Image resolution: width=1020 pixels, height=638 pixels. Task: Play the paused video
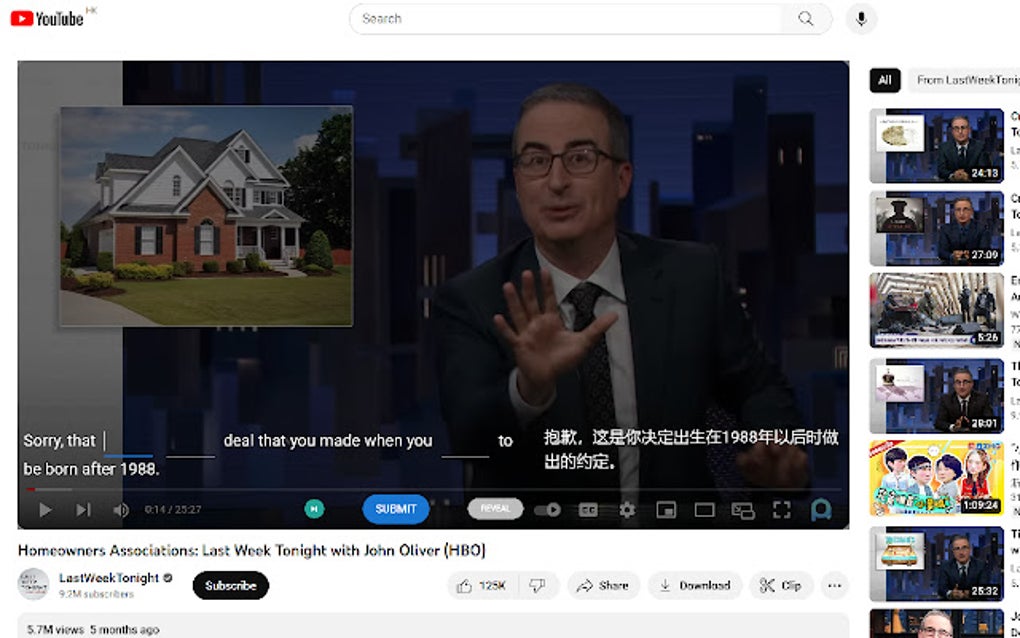tap(45, 510)
